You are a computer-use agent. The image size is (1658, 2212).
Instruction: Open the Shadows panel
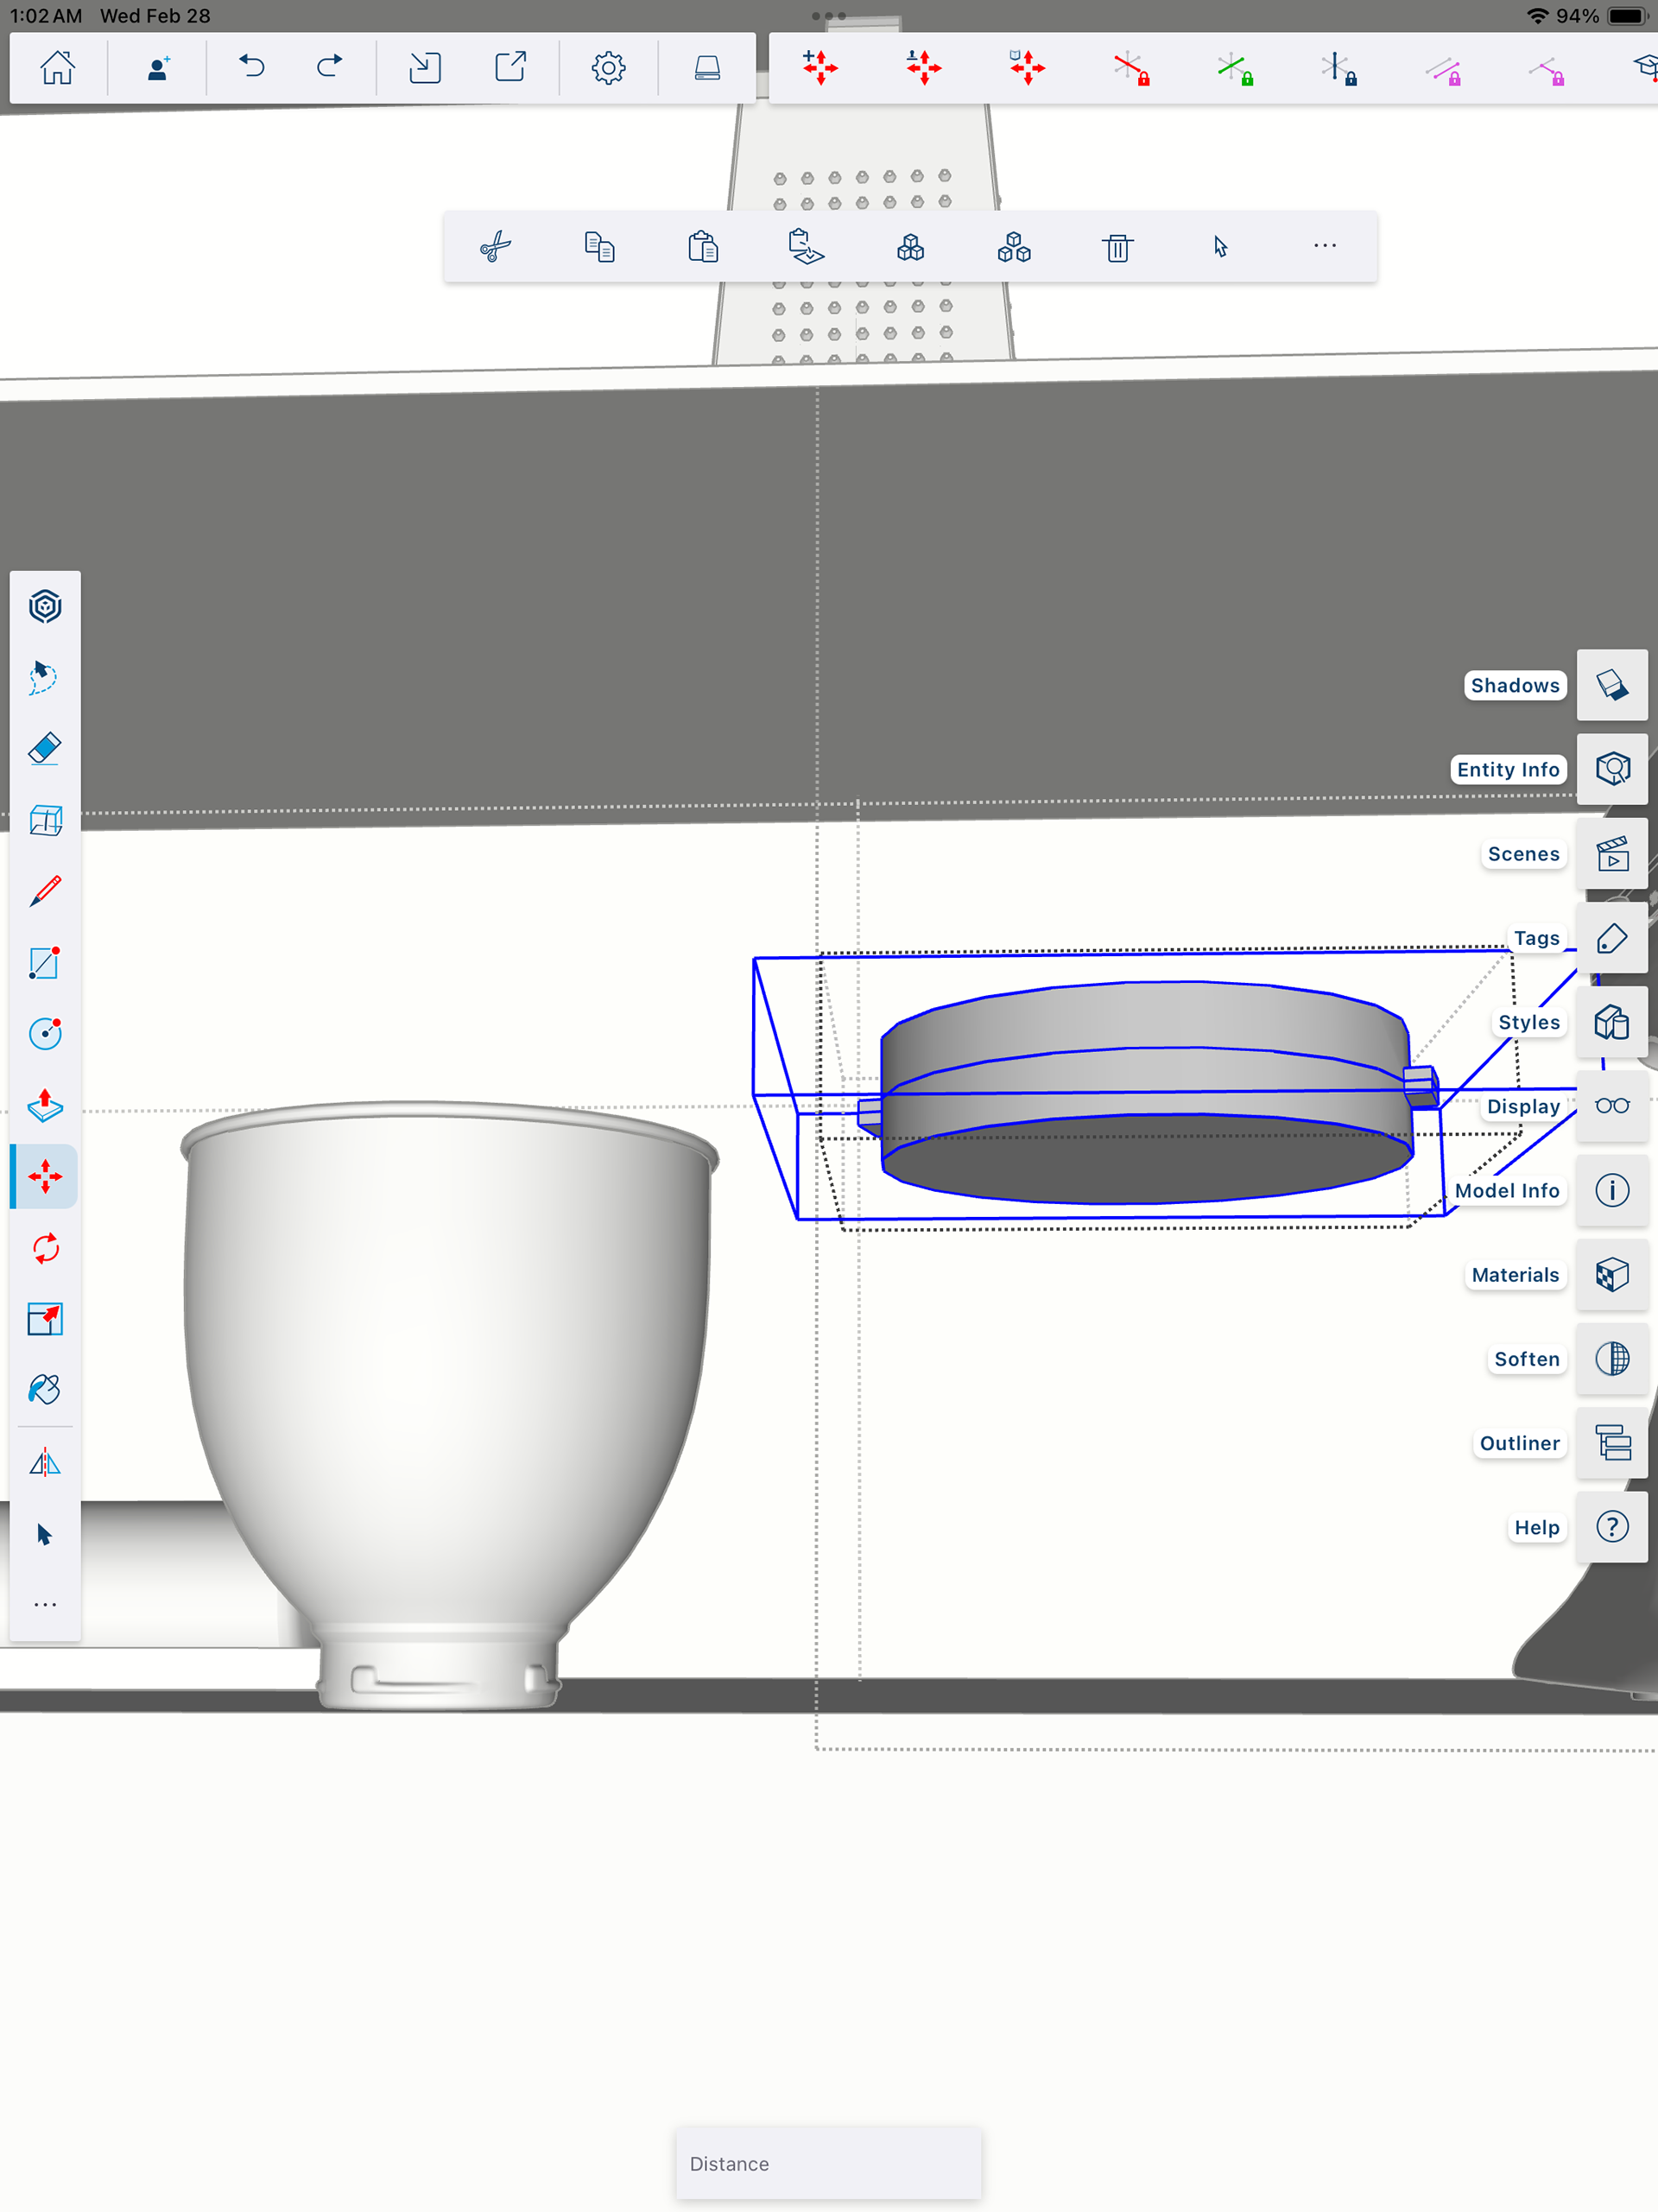click(1612, 685)
